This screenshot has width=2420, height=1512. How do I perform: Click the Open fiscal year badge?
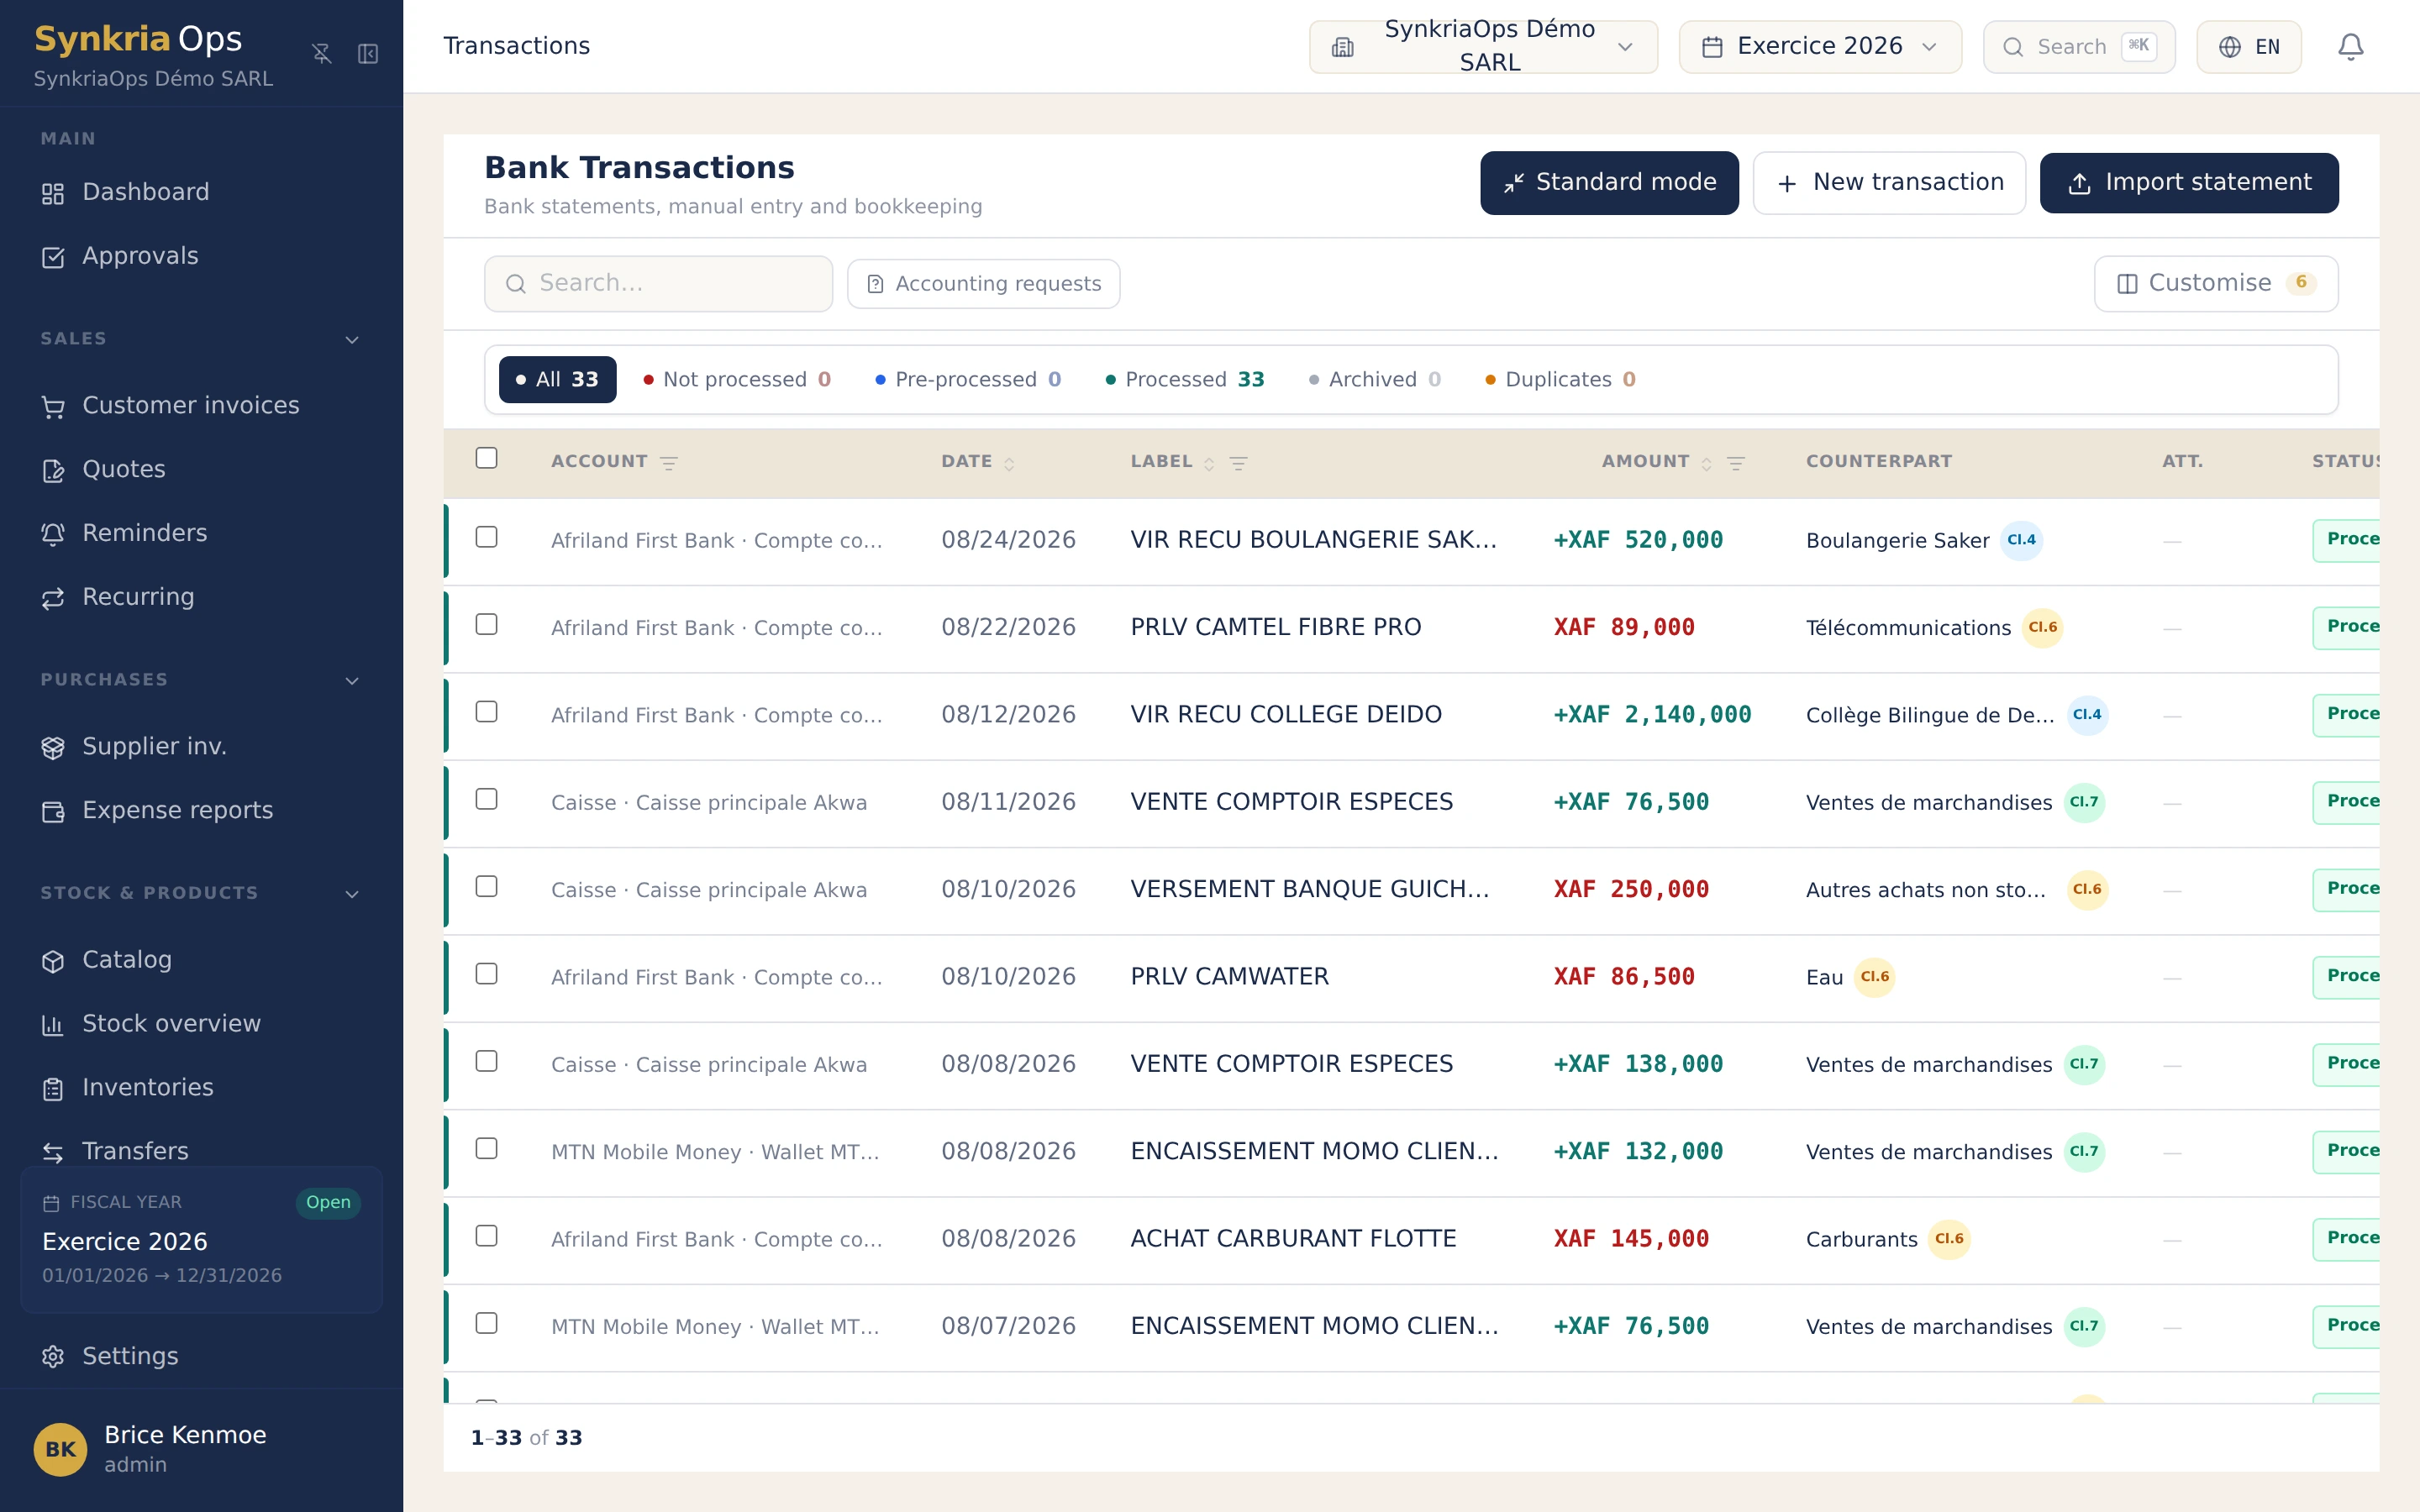(328, 1202)
